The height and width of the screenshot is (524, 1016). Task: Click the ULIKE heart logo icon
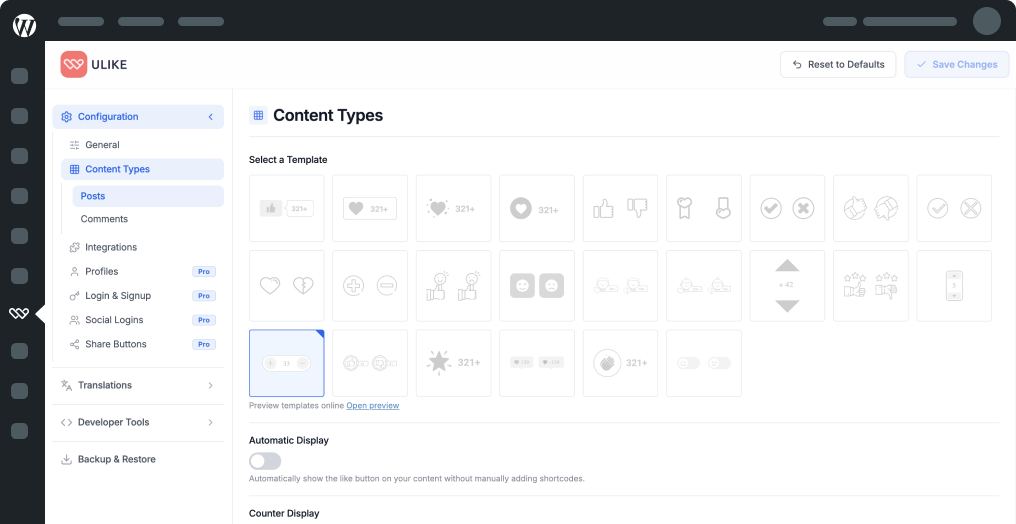pos(73,65)
